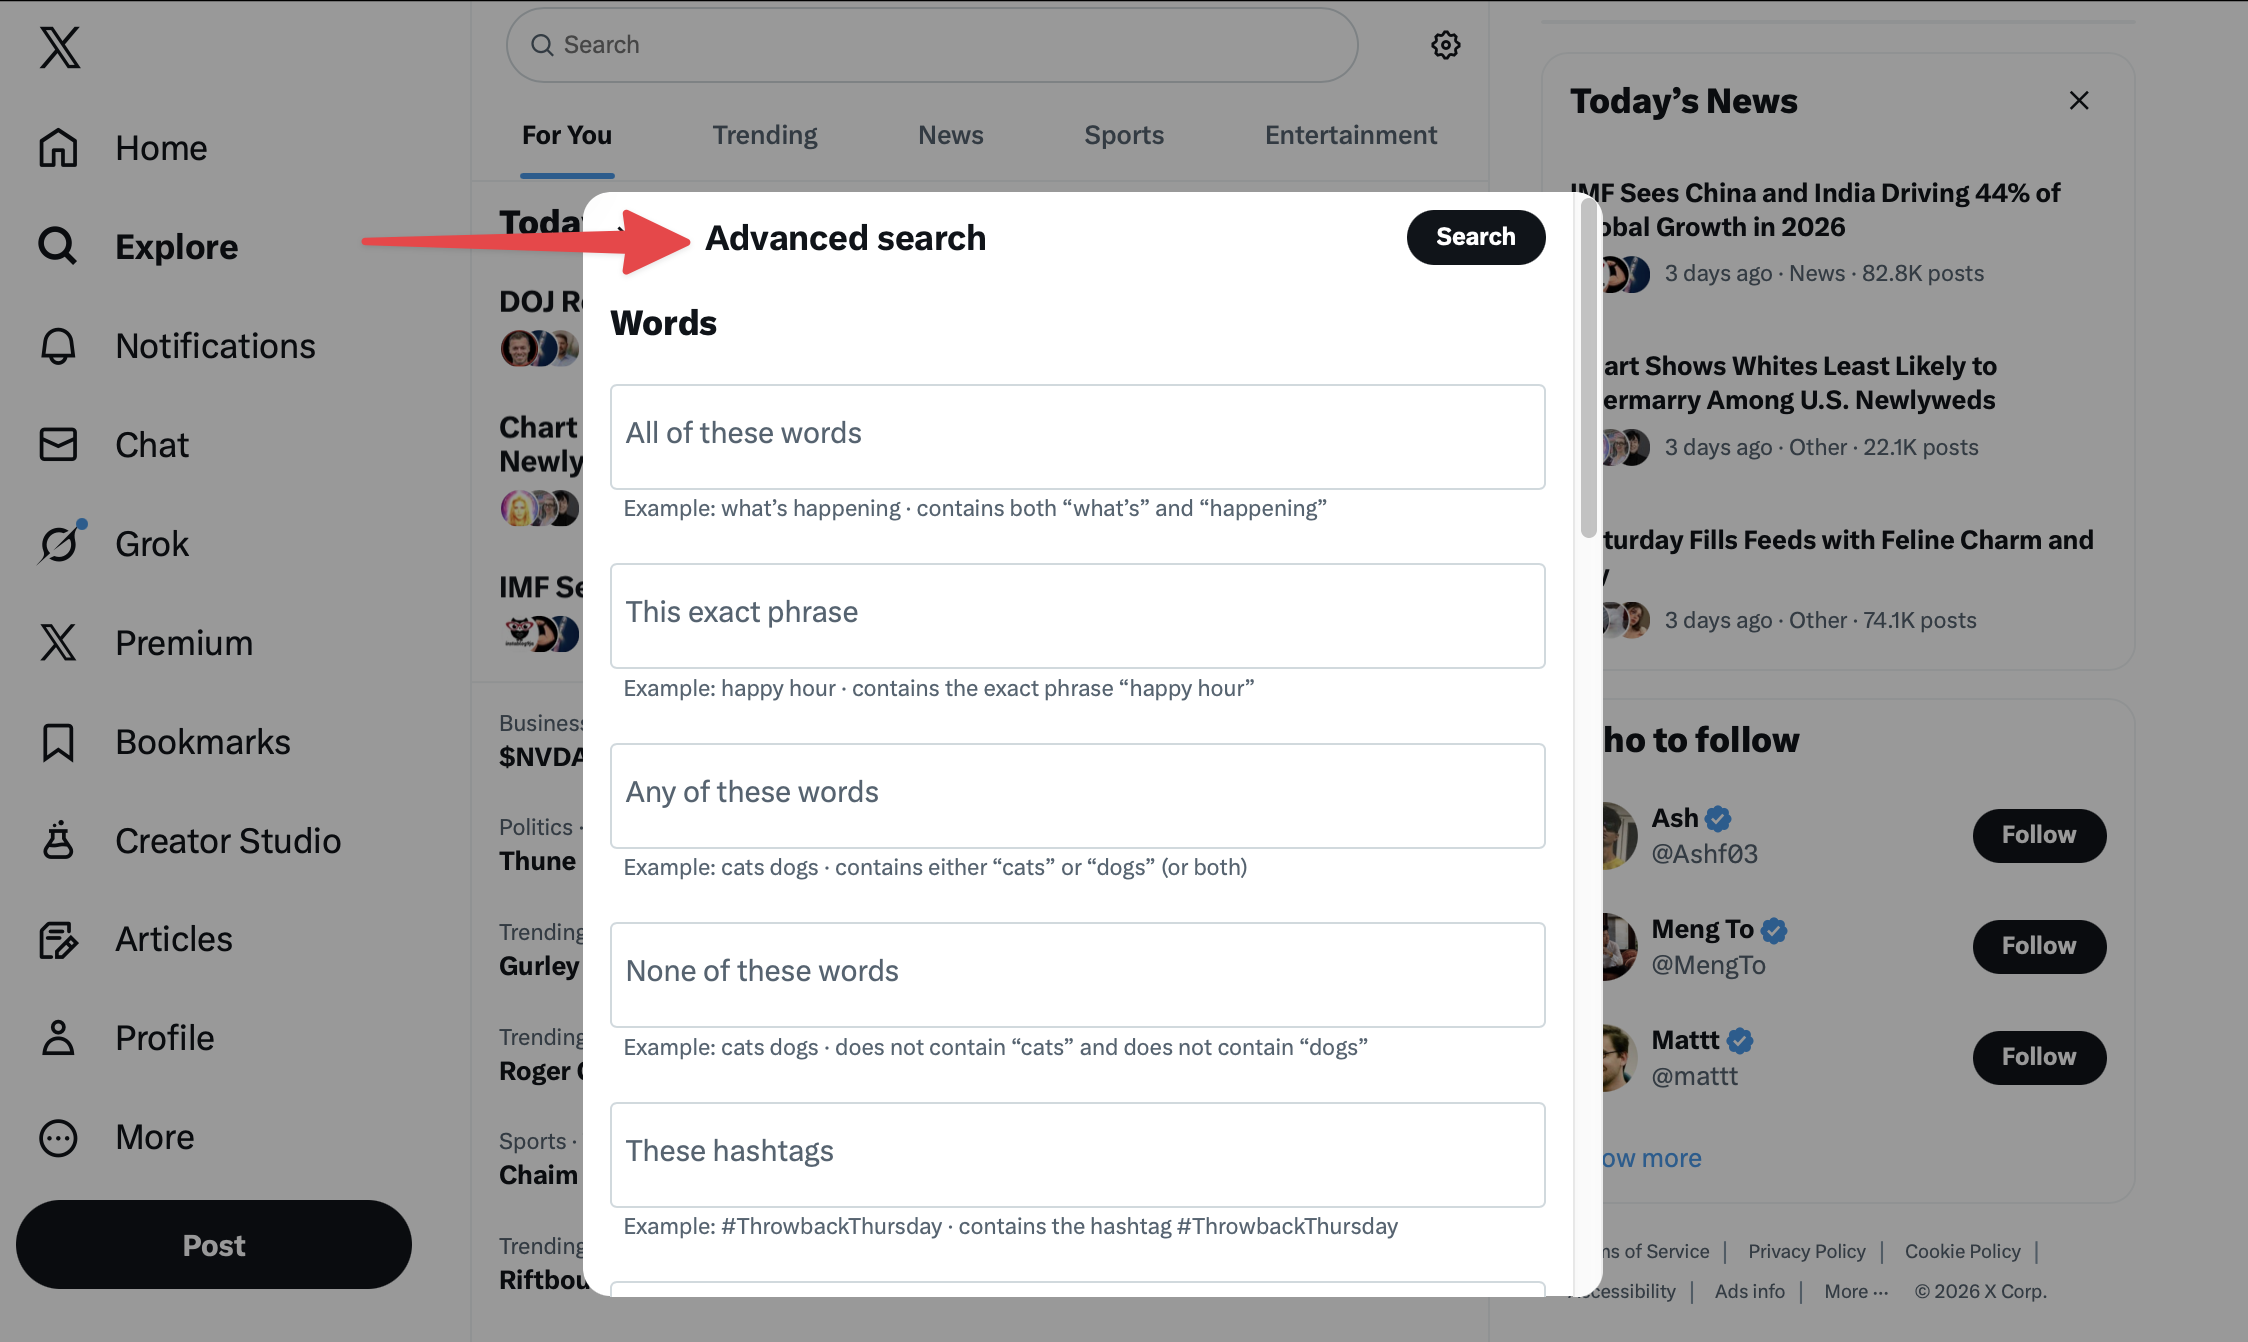2248x1342 pixels.
Task: Open Creator Studio from the sidebar
Action: tap(57, 840)
